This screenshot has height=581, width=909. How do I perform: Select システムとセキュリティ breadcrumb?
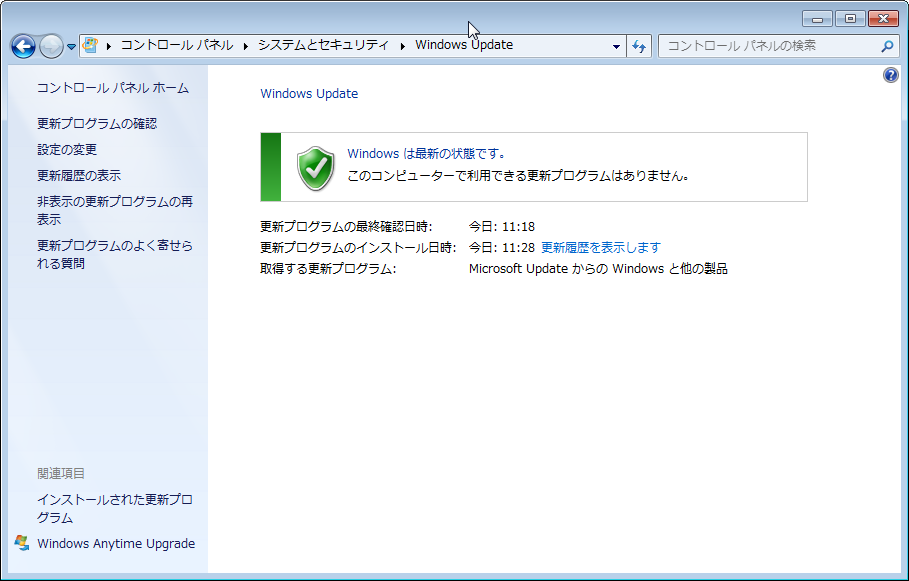(323, 45)
